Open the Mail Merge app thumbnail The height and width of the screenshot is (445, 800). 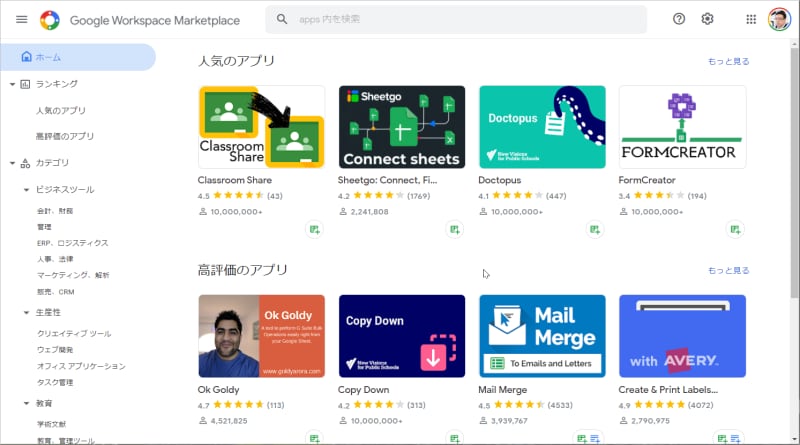(542, 336)
